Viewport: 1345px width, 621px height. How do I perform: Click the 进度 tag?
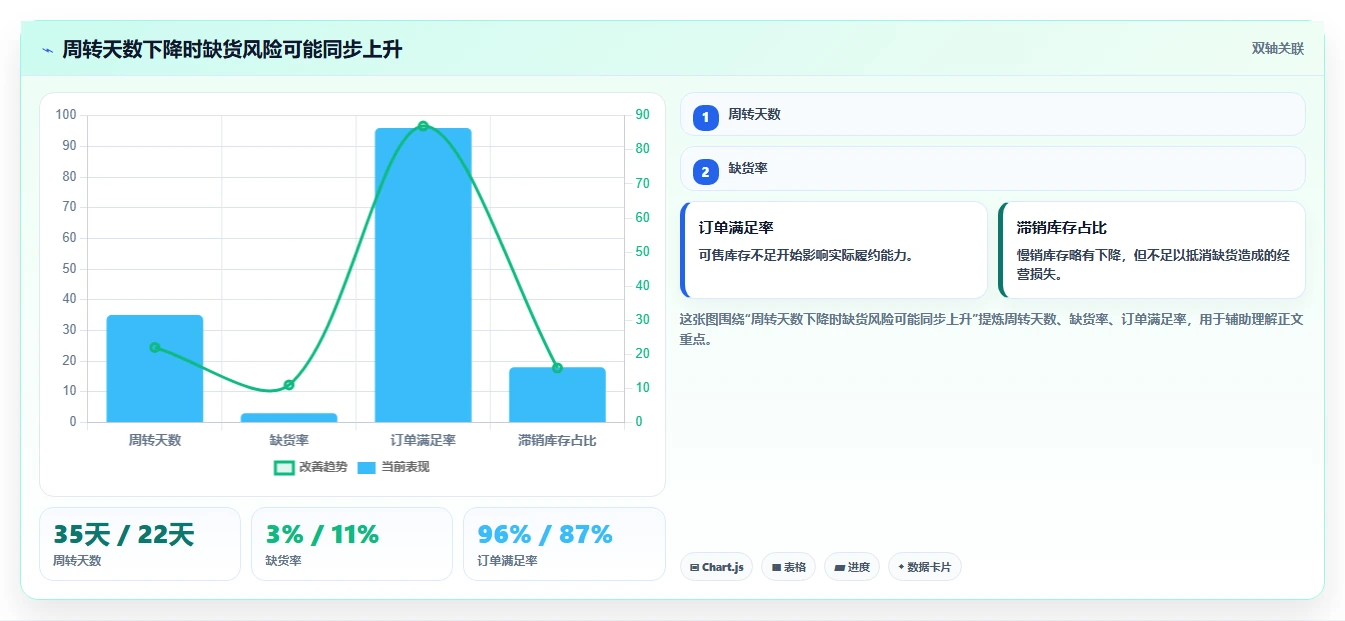tap(852, 567)
